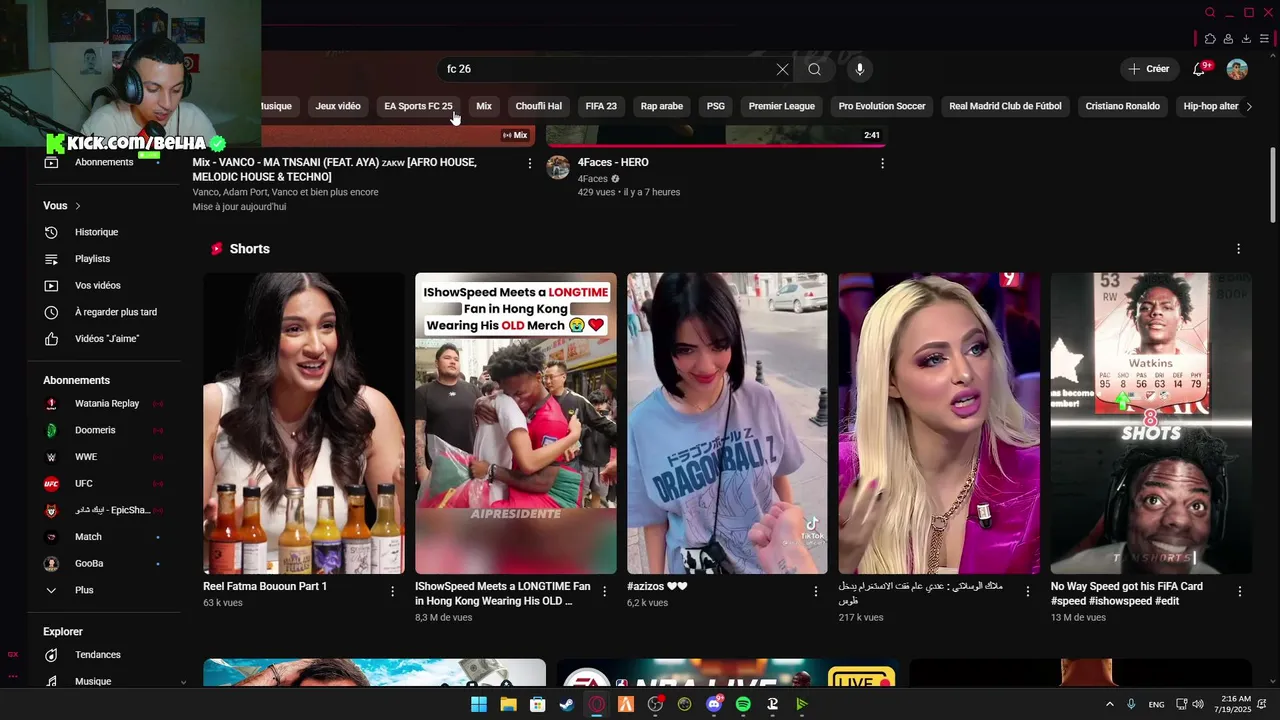1280x720 pixels.
Task: Open the Watania Replay subscription
Action: click(x=105, y=403)
